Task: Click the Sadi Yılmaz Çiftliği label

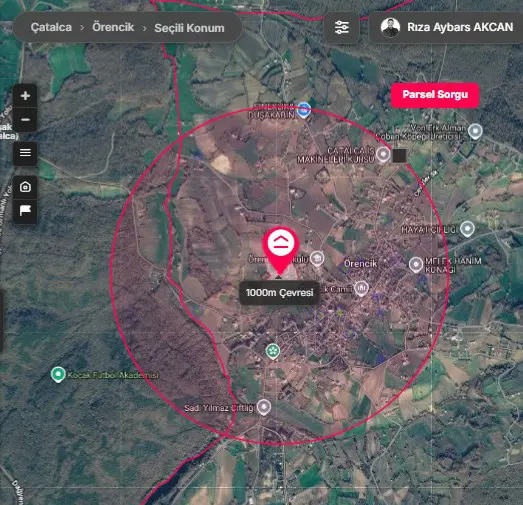Action: pos(220,408)
